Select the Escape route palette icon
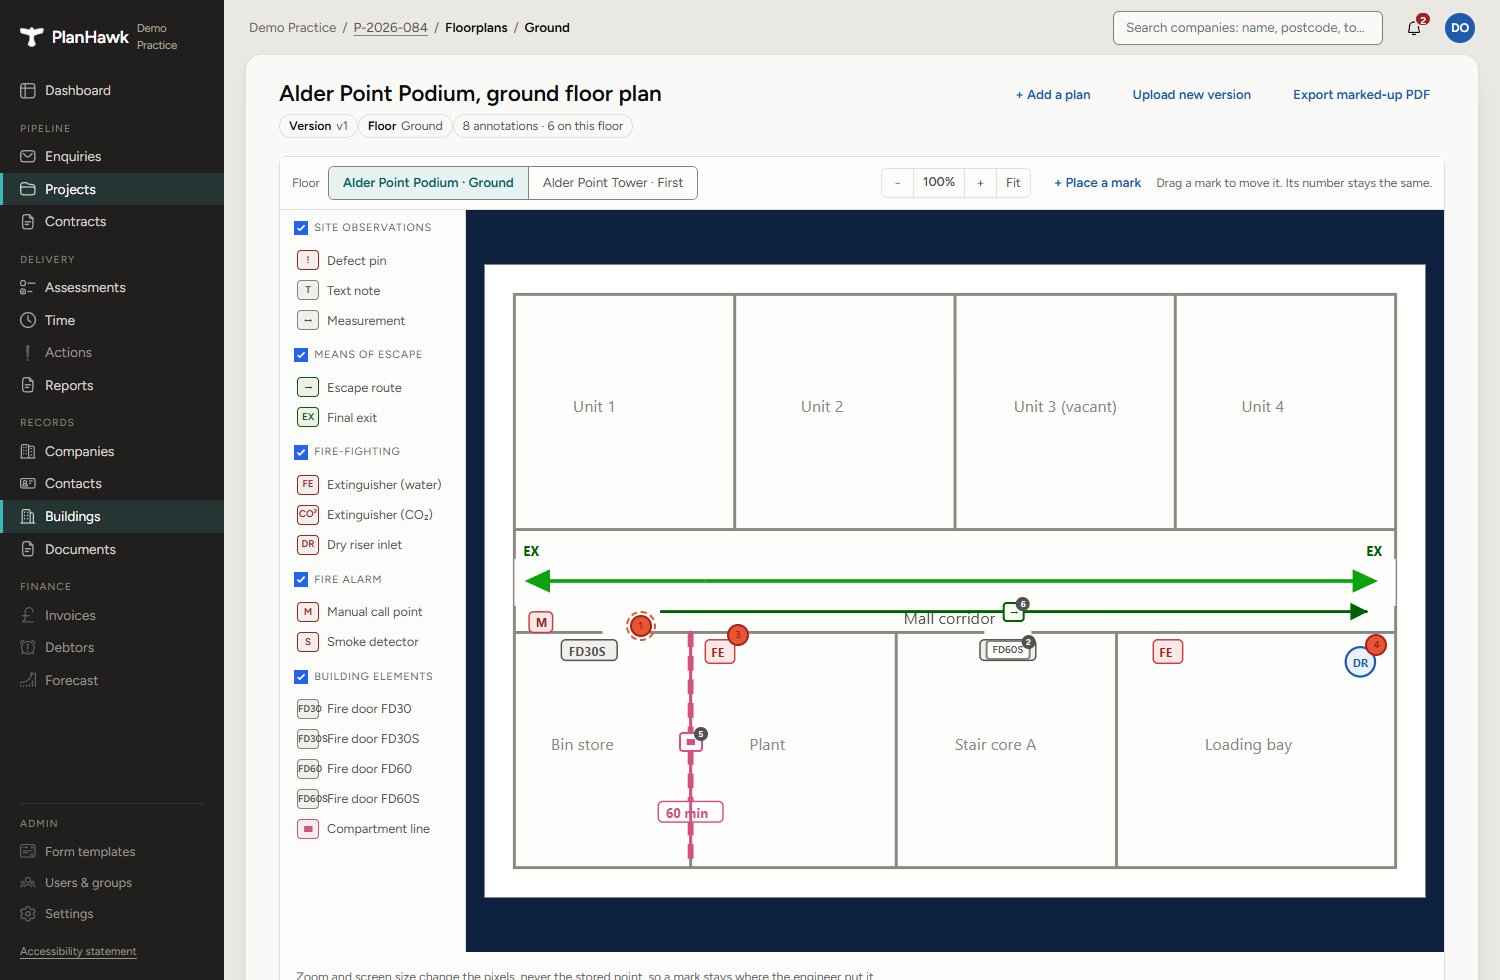The image size is (1500, 980). coord(308,387)
